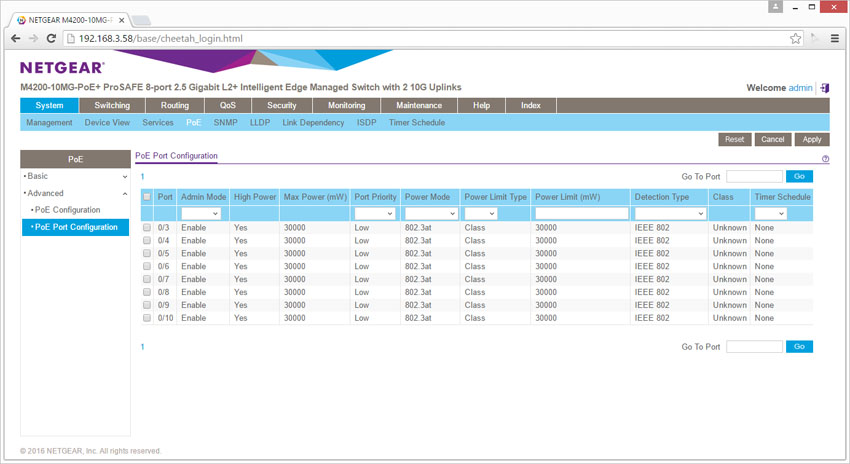Go to the Services submenu

click(x=158, y=123)
